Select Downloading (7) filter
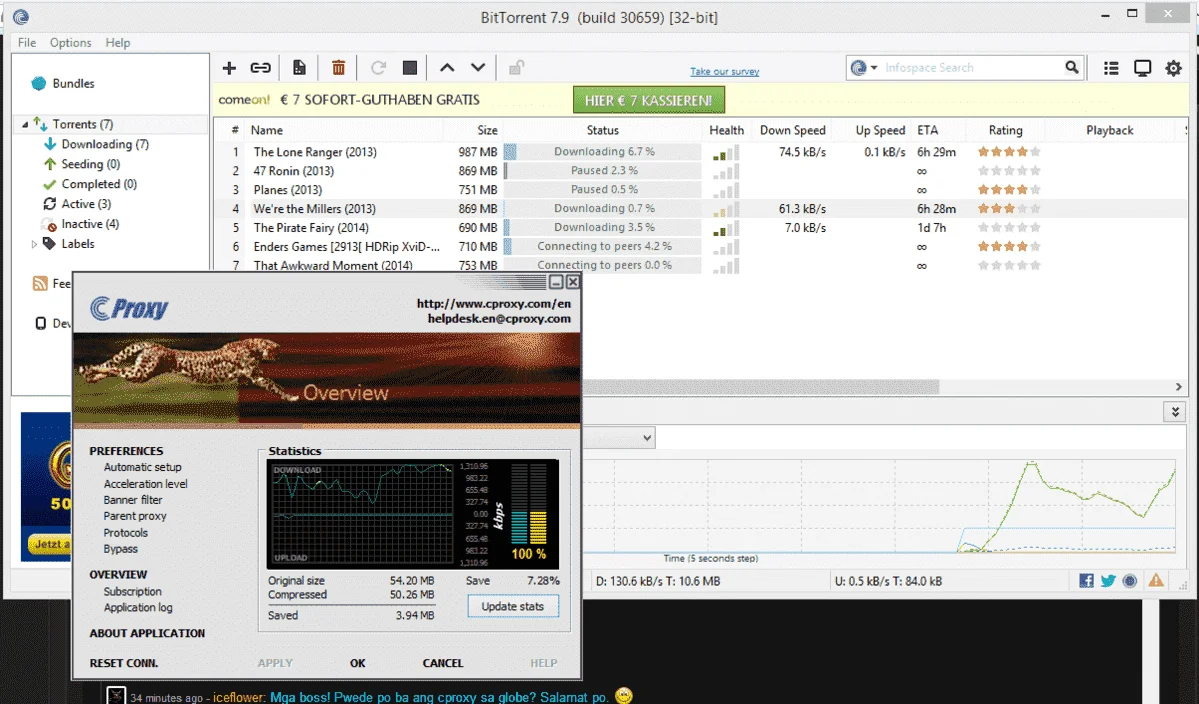This screenshot has height=704, width=1199. tap(105, 144)
